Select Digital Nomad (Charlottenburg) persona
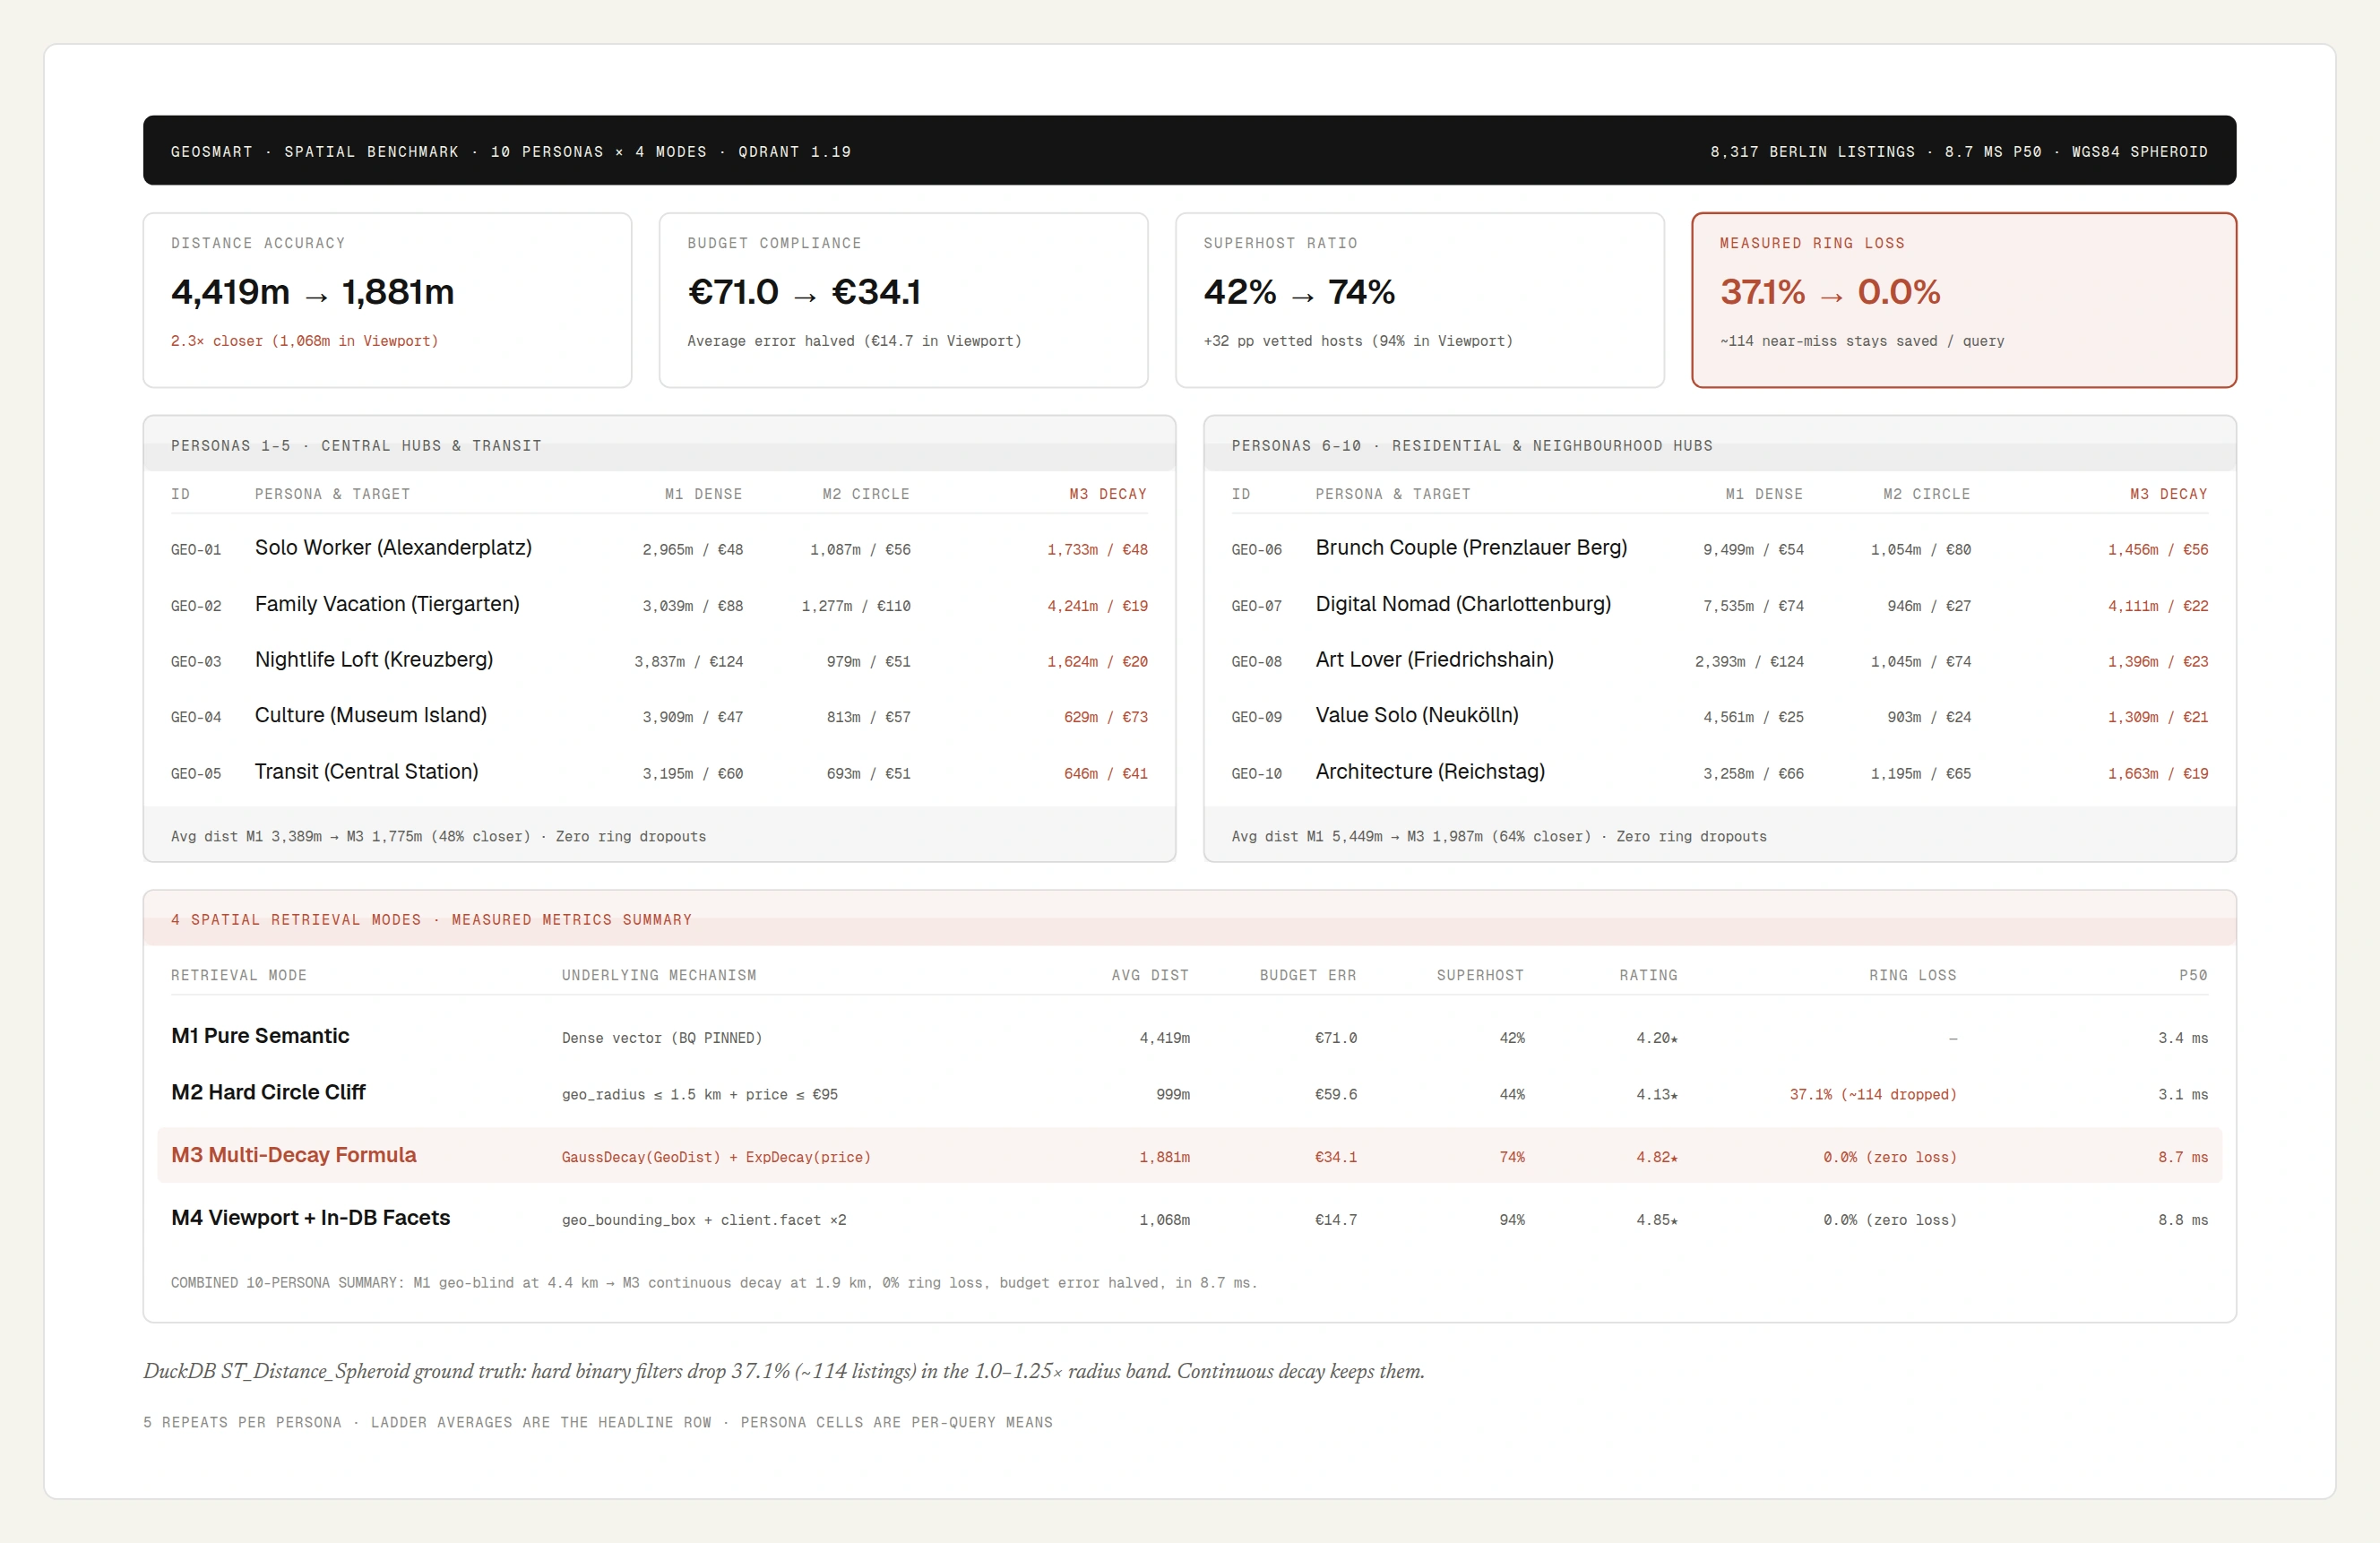This screenshot has width=2380, height=1543. pos(1463,604)
